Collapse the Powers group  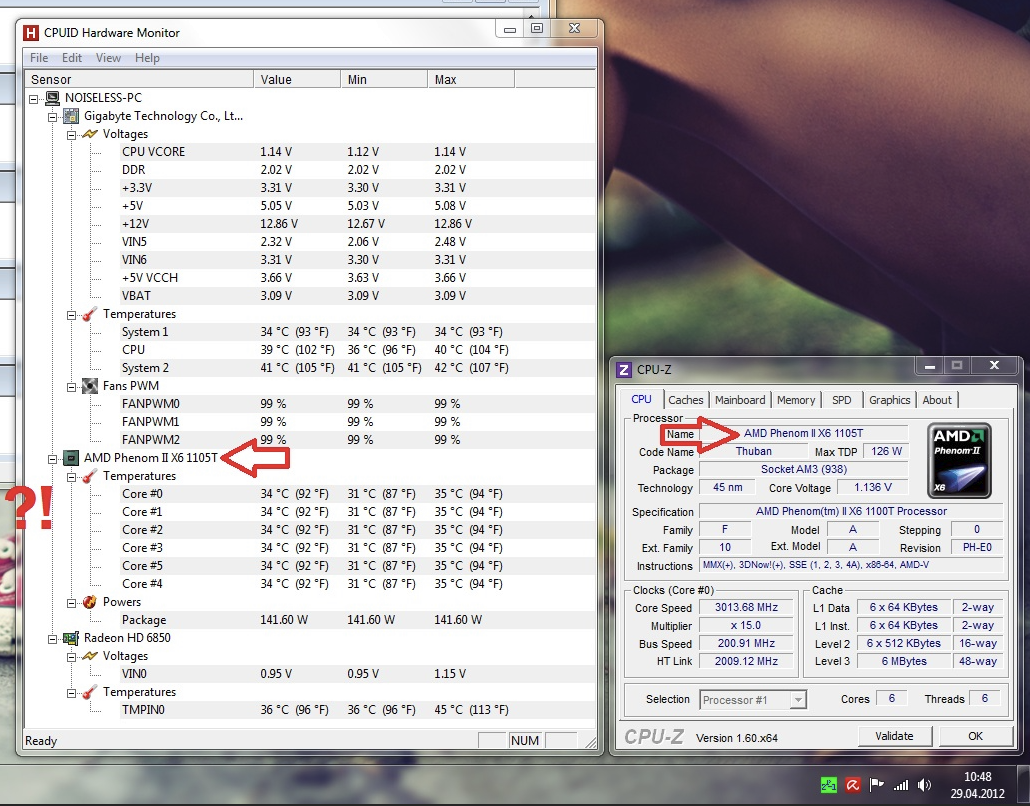pos(72,602)
